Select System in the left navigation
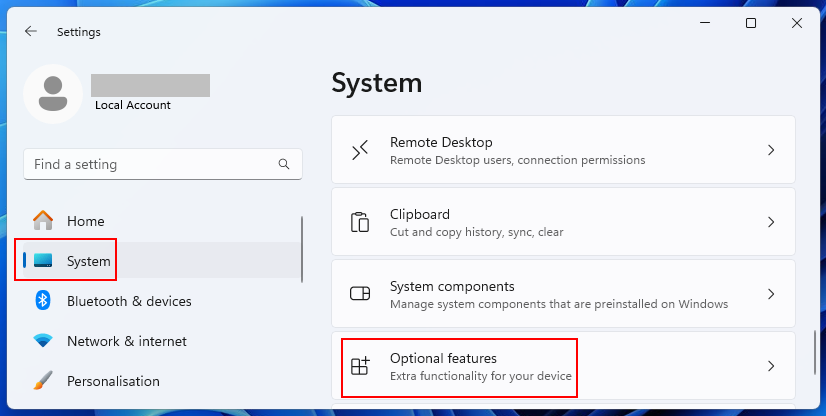 (88, 261)
